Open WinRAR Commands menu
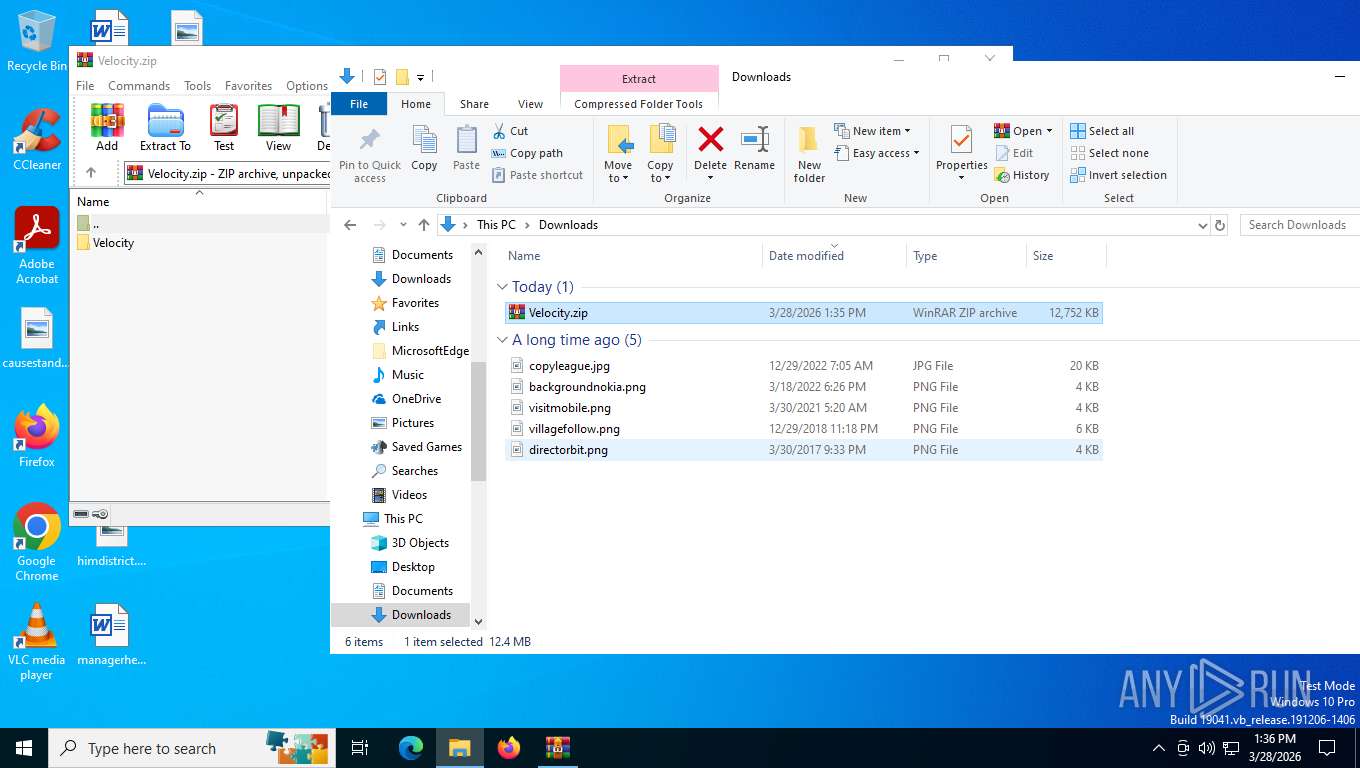The image size is (1360, 768). (139, 86)
